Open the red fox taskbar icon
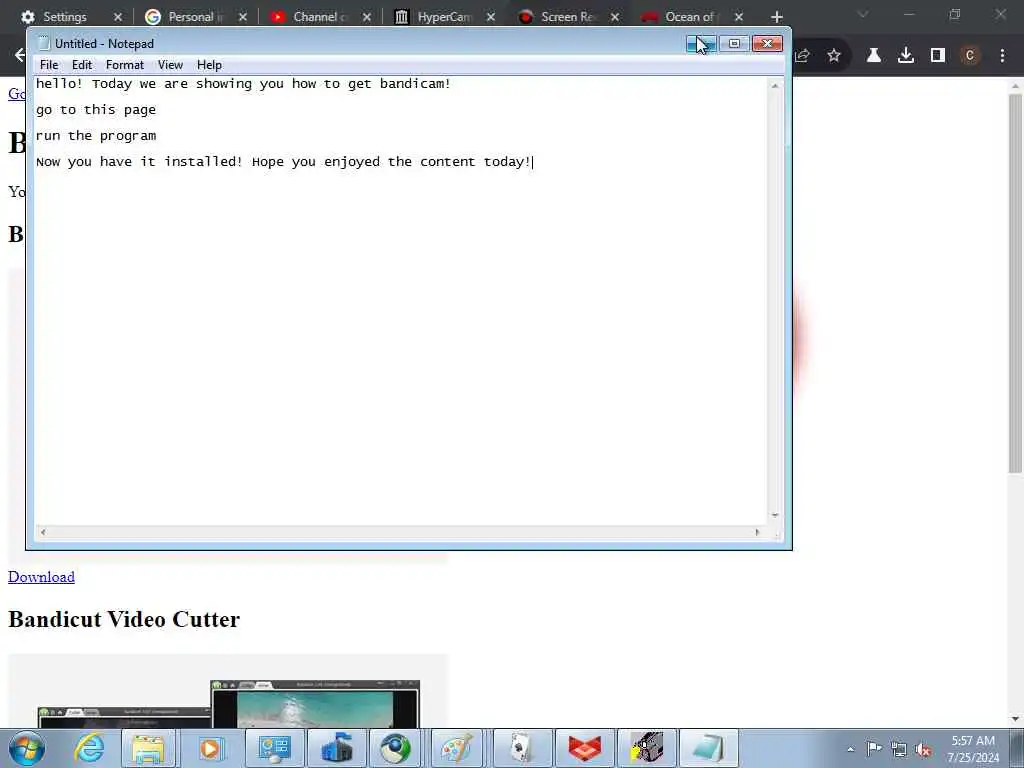The height and width of the screenshot is (768, 1024). click(x=584, y=748)
